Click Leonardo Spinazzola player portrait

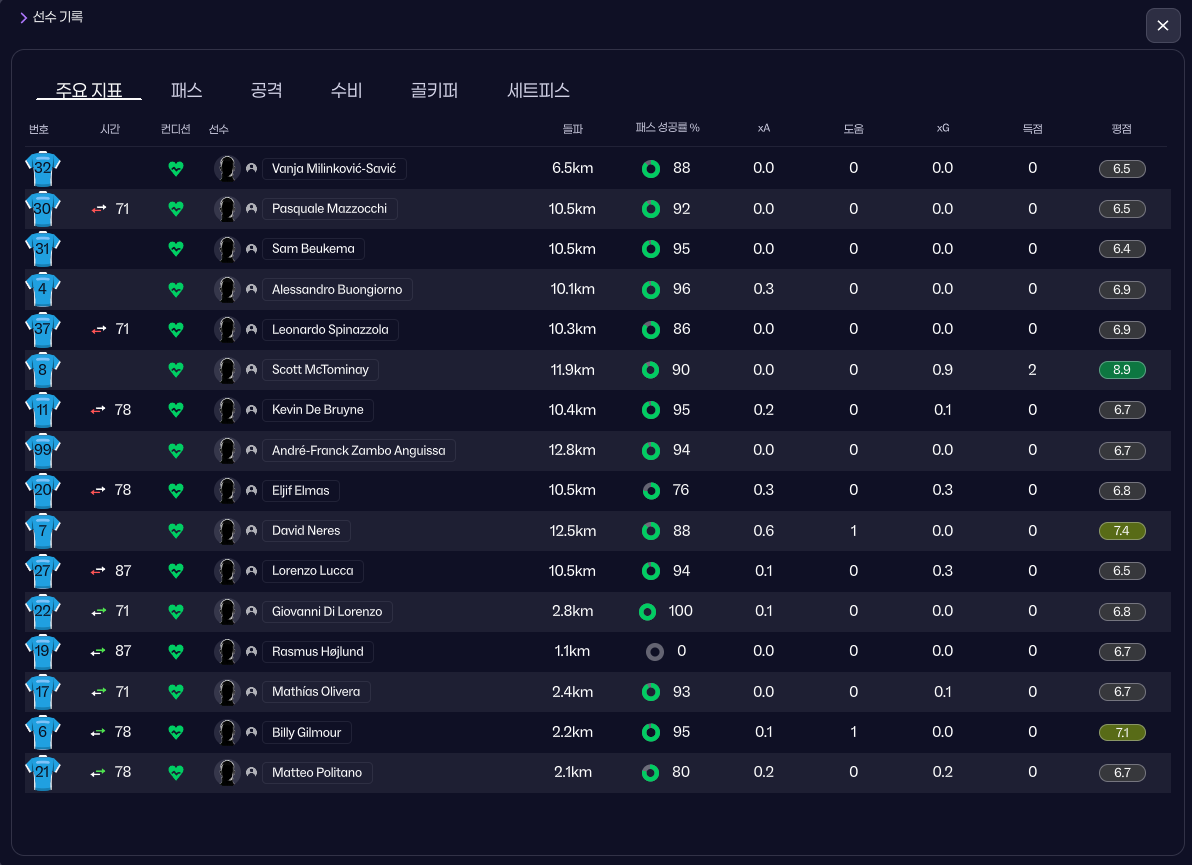(x=227, y=330)
